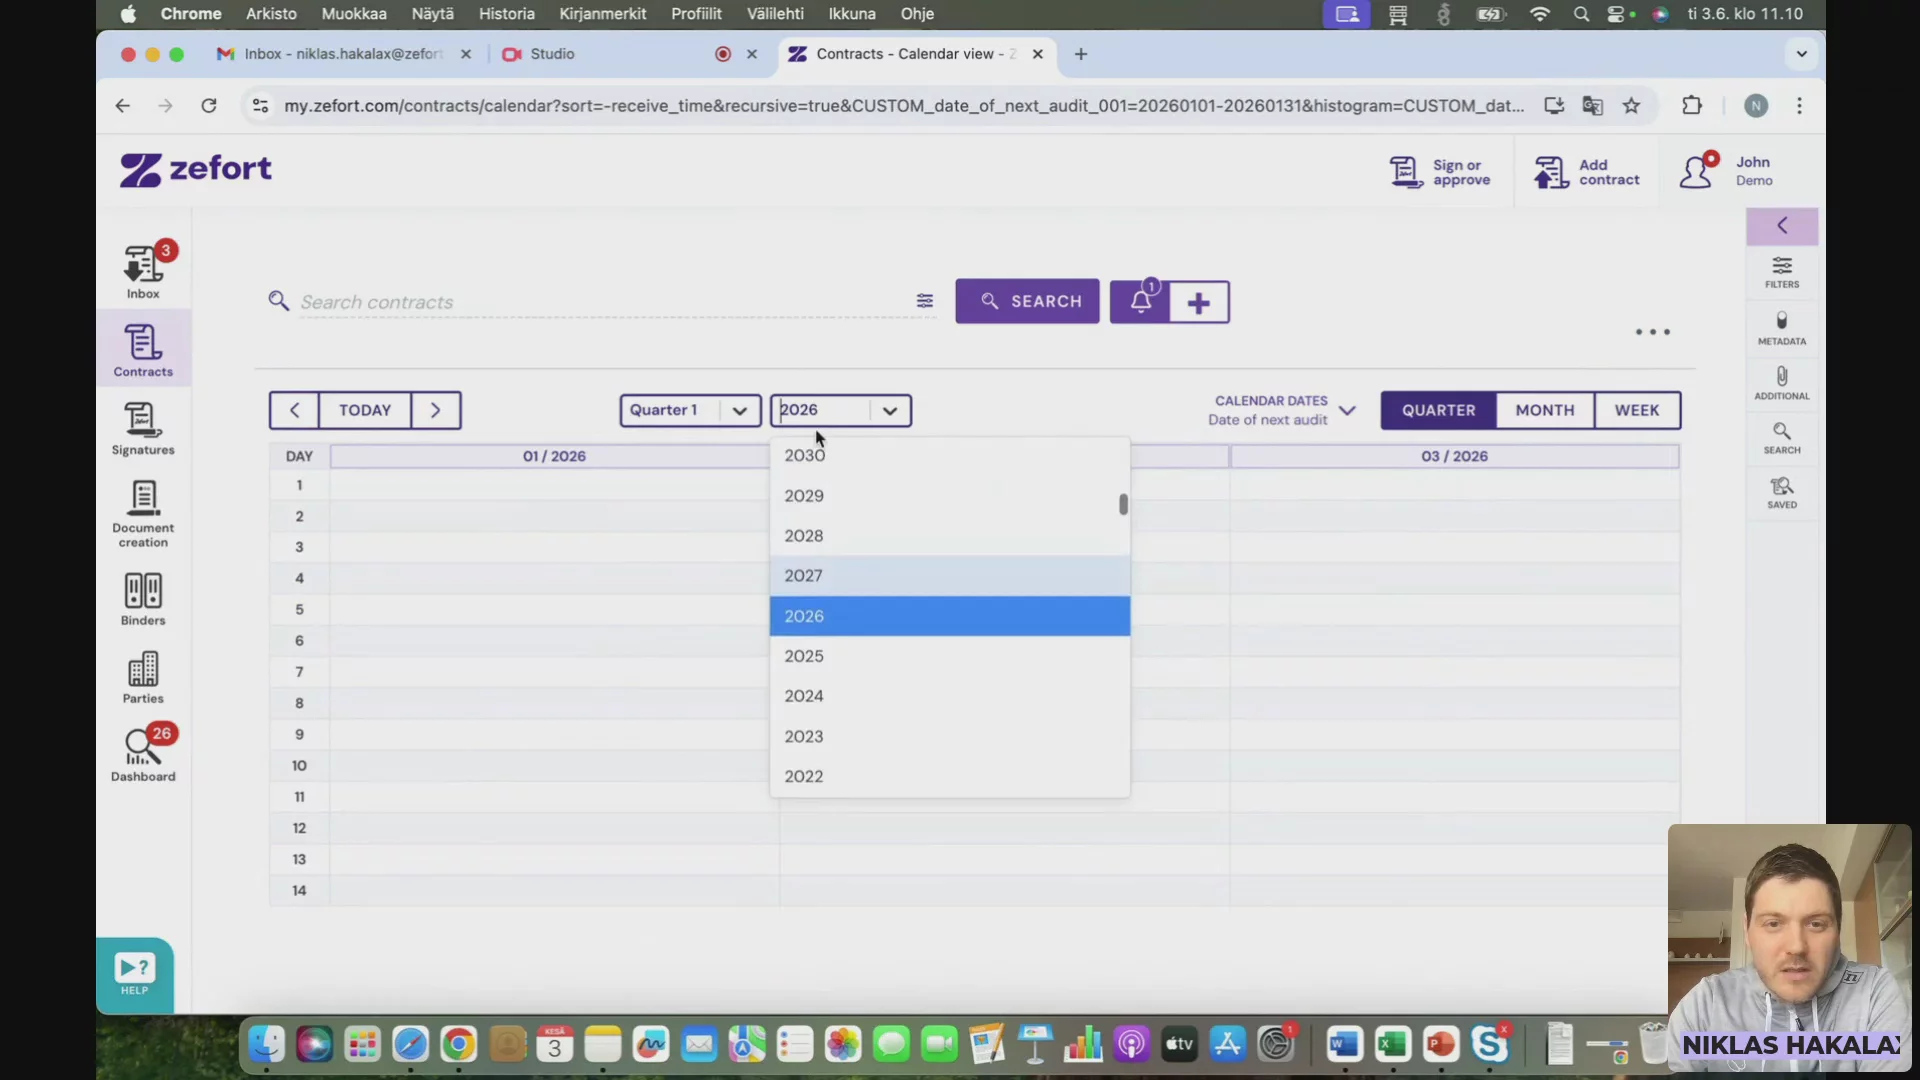Switch to Quarter view
This screenshot has height=1080, width=1920.
tap(1438, 410)
